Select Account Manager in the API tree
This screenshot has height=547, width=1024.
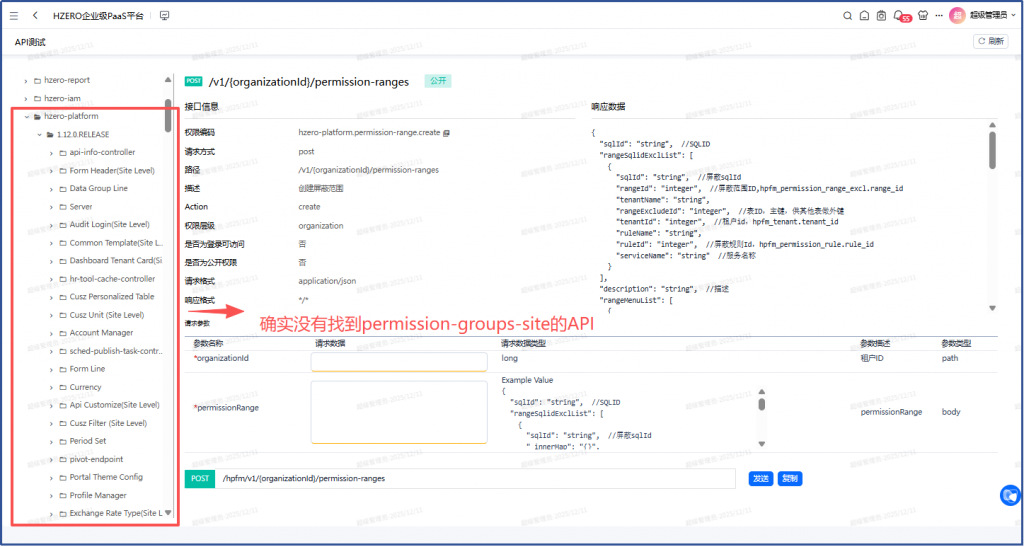pos(101,333)
